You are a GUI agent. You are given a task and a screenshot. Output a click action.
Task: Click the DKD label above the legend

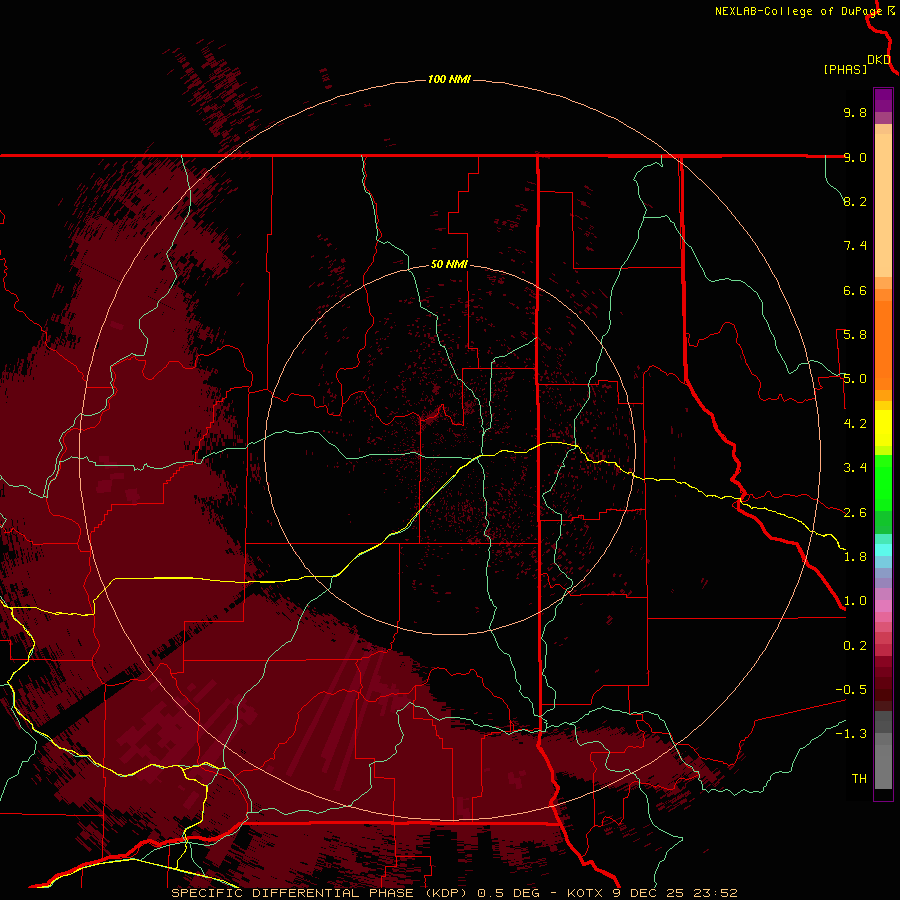[879, 59]
